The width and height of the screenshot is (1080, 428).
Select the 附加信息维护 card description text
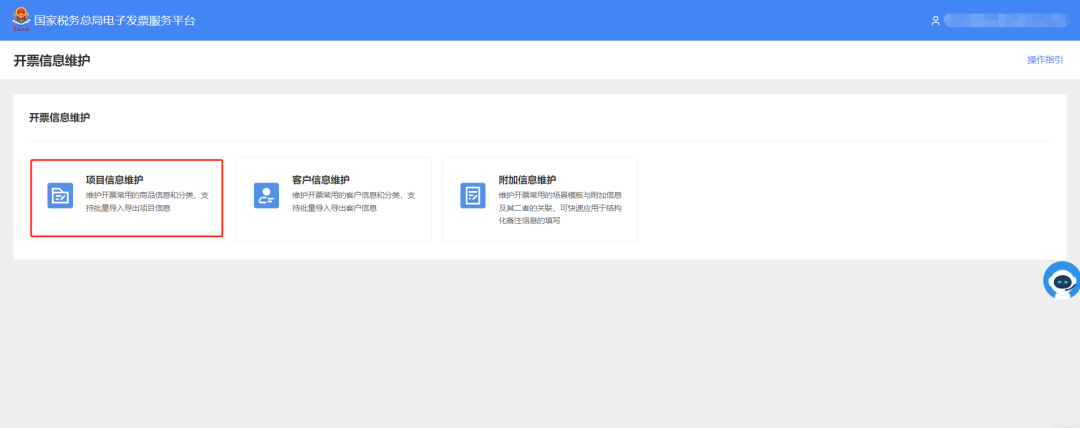[560, 207]
